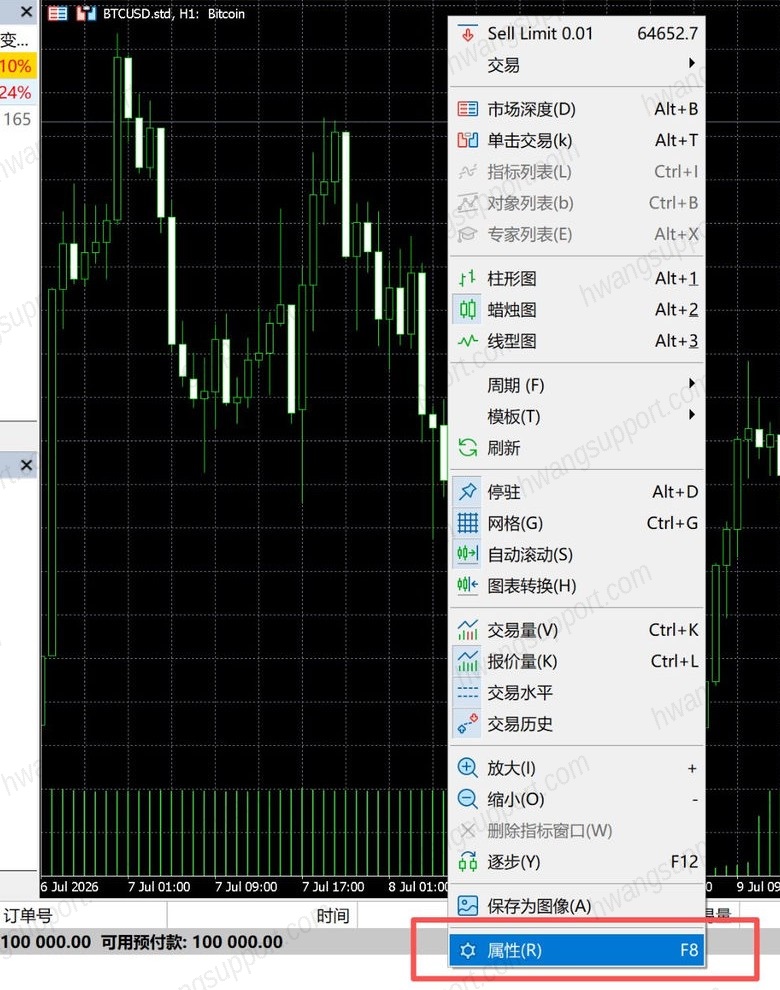Expand the 周期 (F) submenu arrow
This screenshot has height=990, width=780.
(692, 383)
